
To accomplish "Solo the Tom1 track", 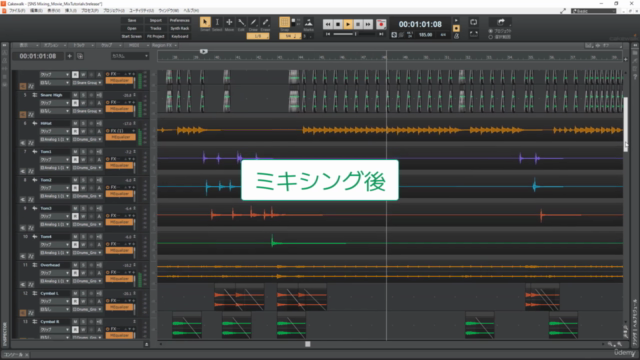I will 83,152.
